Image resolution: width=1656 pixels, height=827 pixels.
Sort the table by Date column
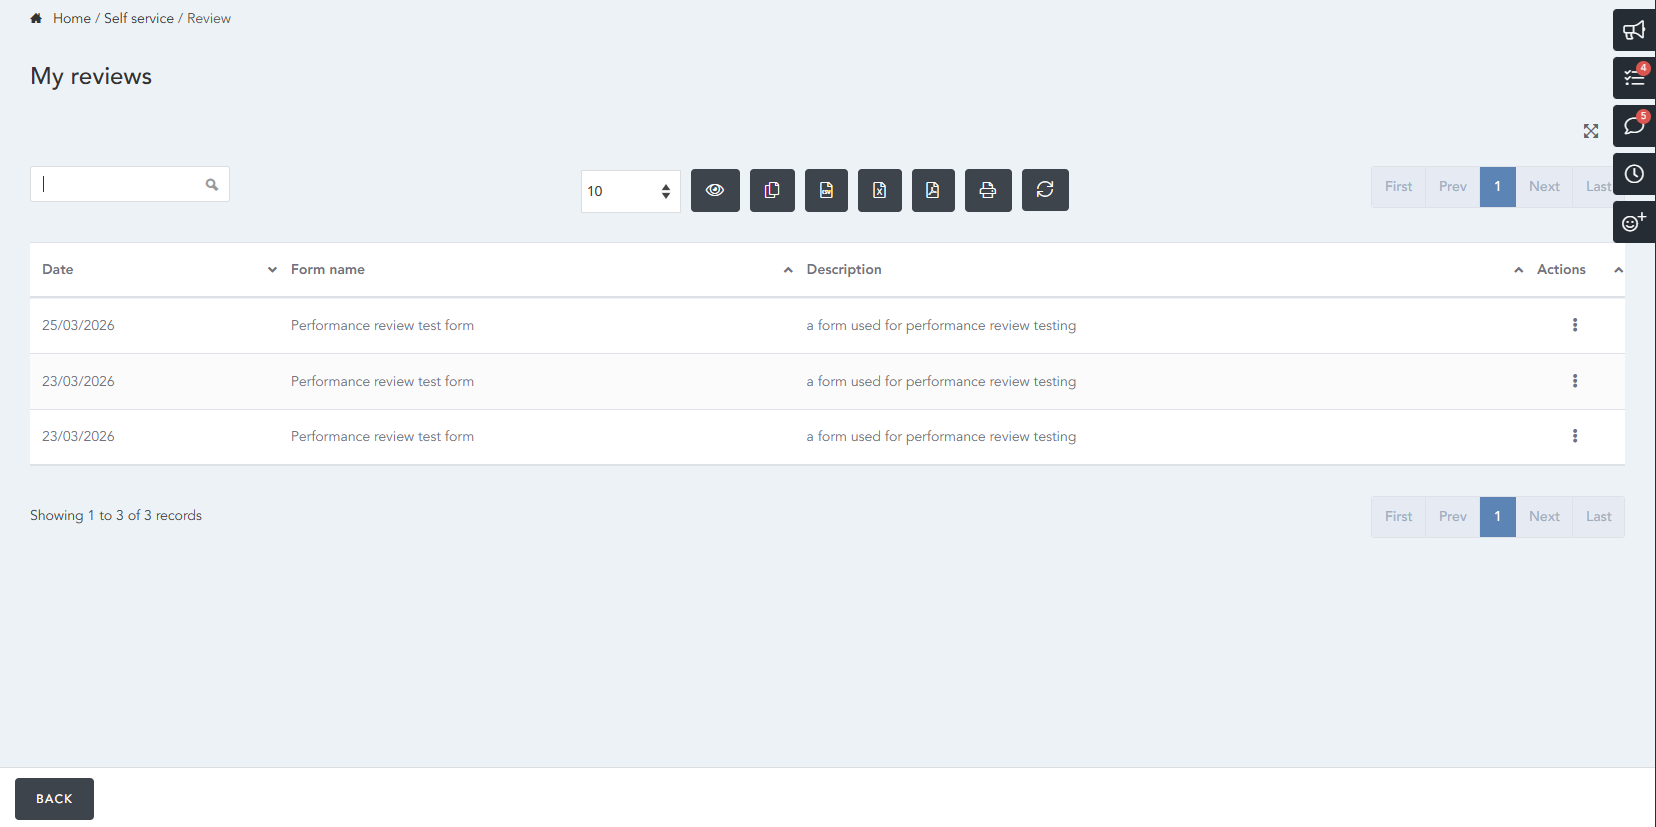tap(58, 269)
